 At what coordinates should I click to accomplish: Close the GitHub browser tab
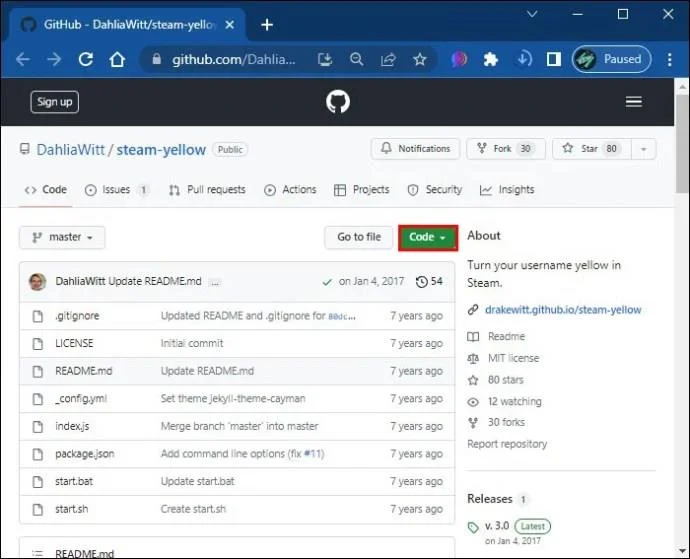[229, 25]
